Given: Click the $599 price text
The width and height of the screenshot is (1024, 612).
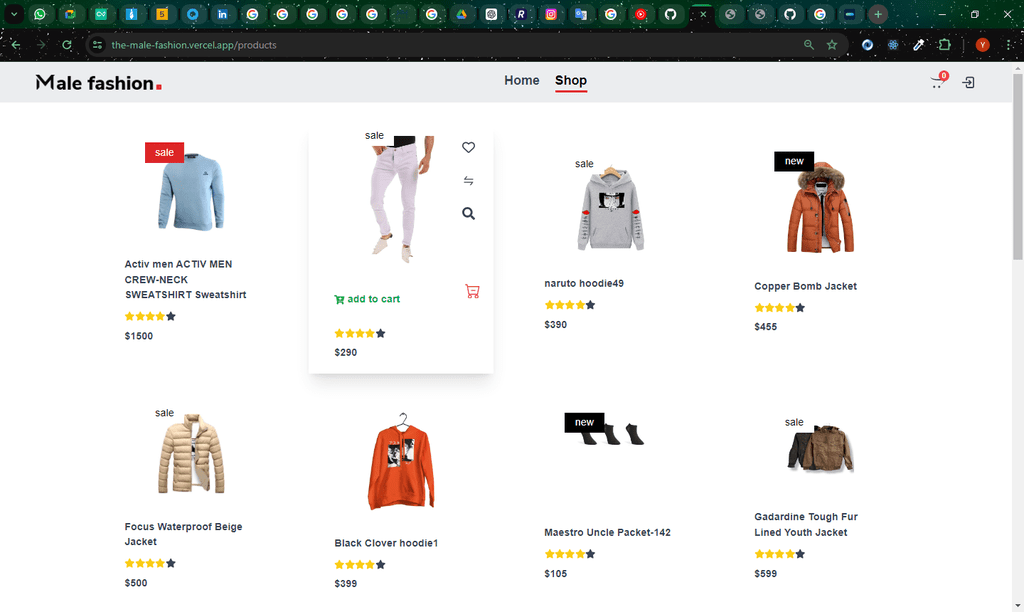Looking at the screenshot, I should (765, 573).
